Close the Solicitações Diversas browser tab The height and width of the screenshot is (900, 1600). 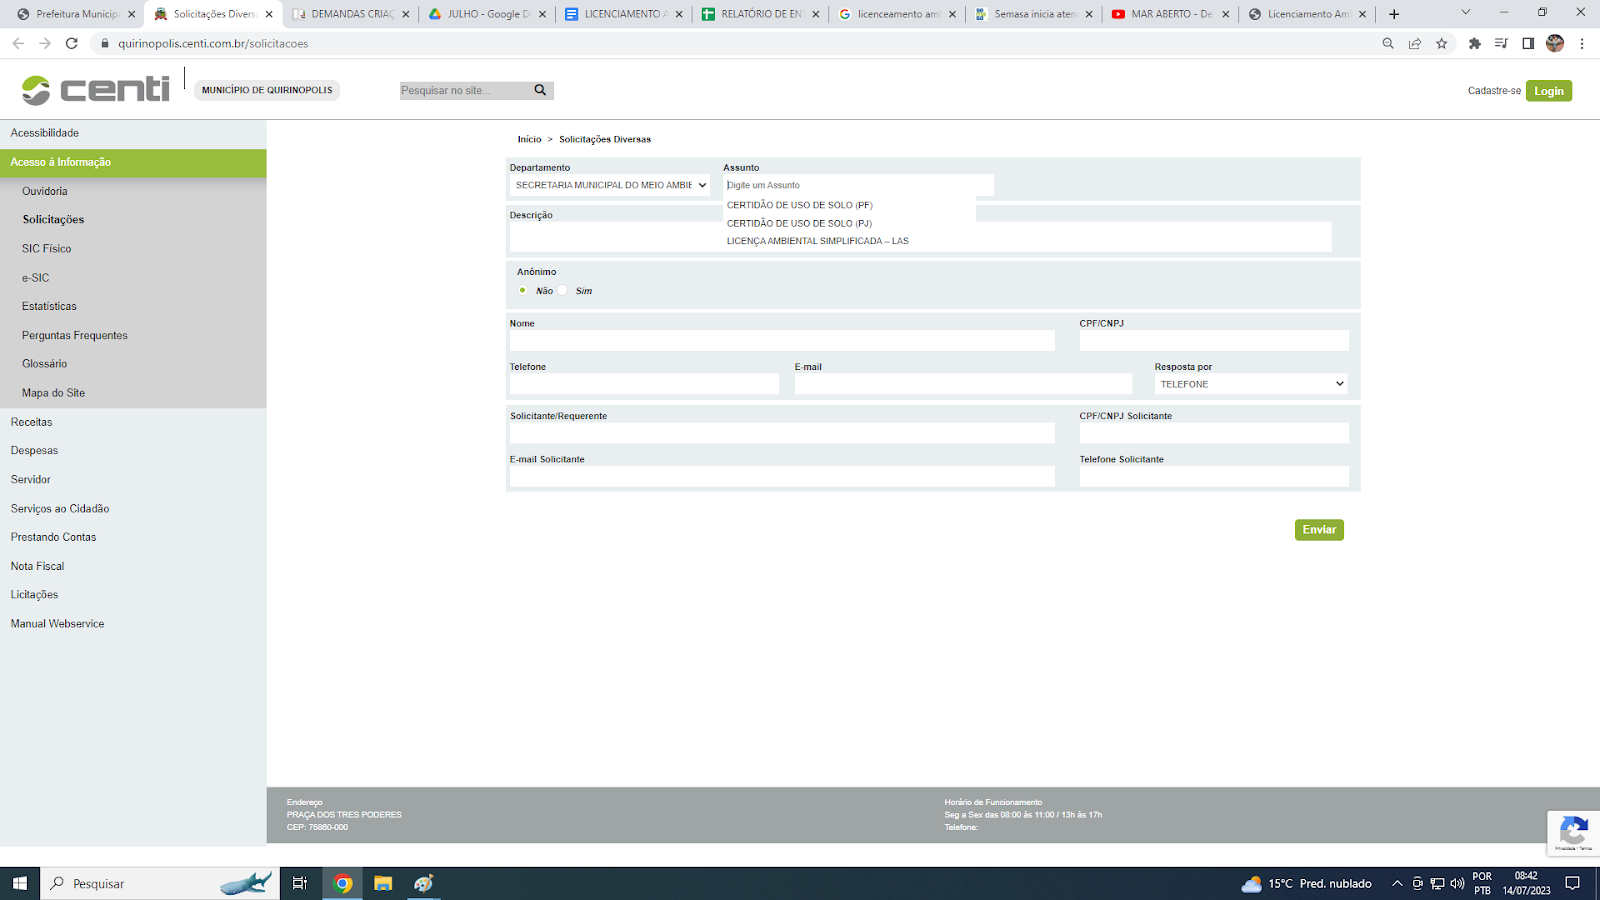point(269,14)
